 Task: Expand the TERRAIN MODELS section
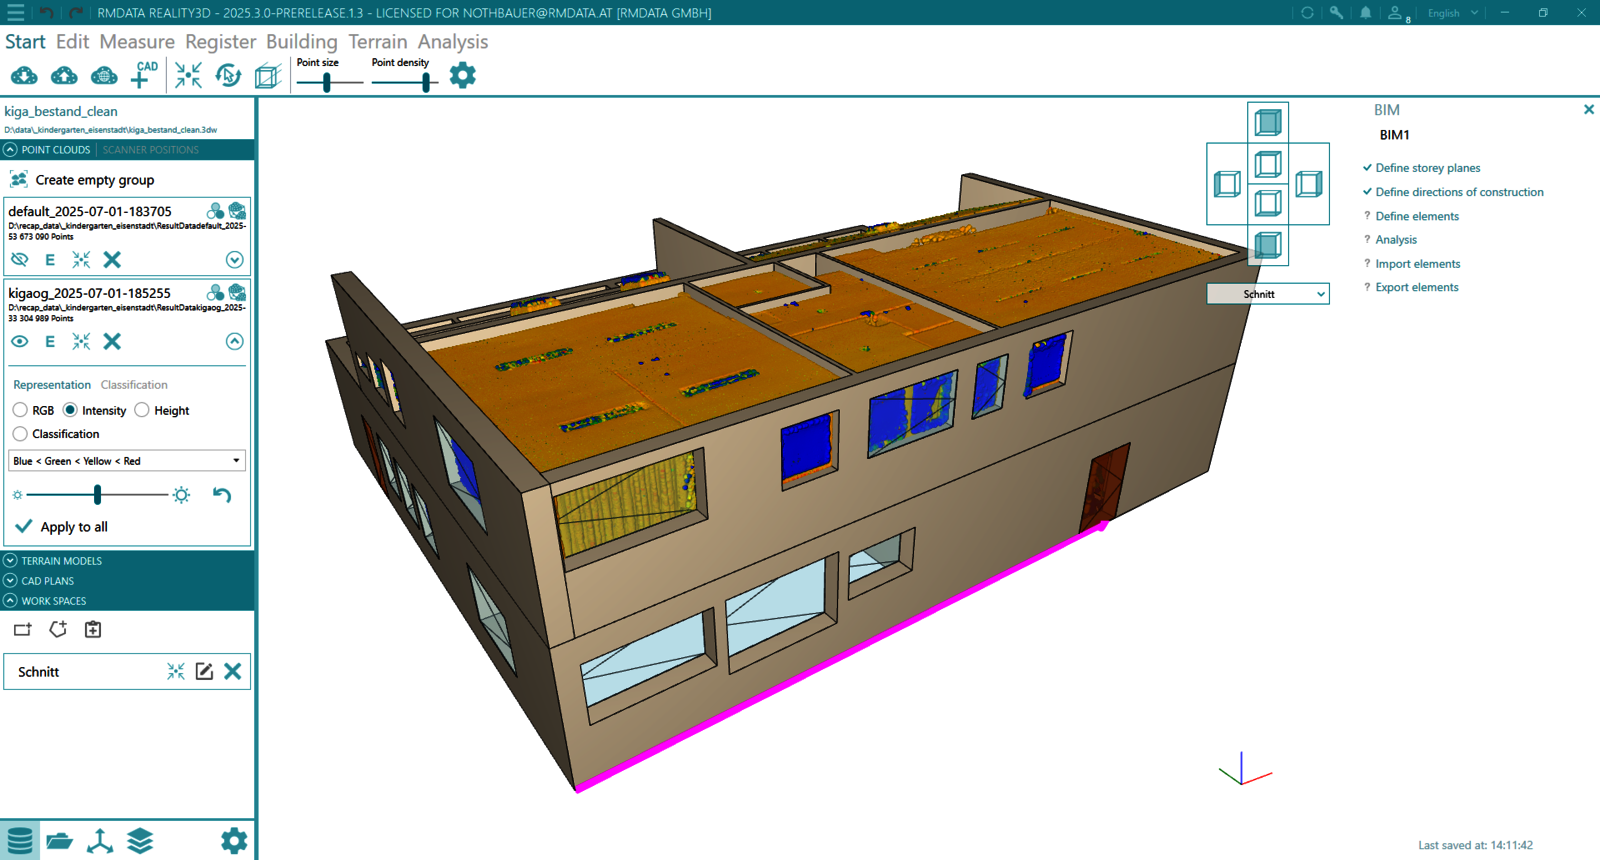pyautogui.click(x=10, y=561)
